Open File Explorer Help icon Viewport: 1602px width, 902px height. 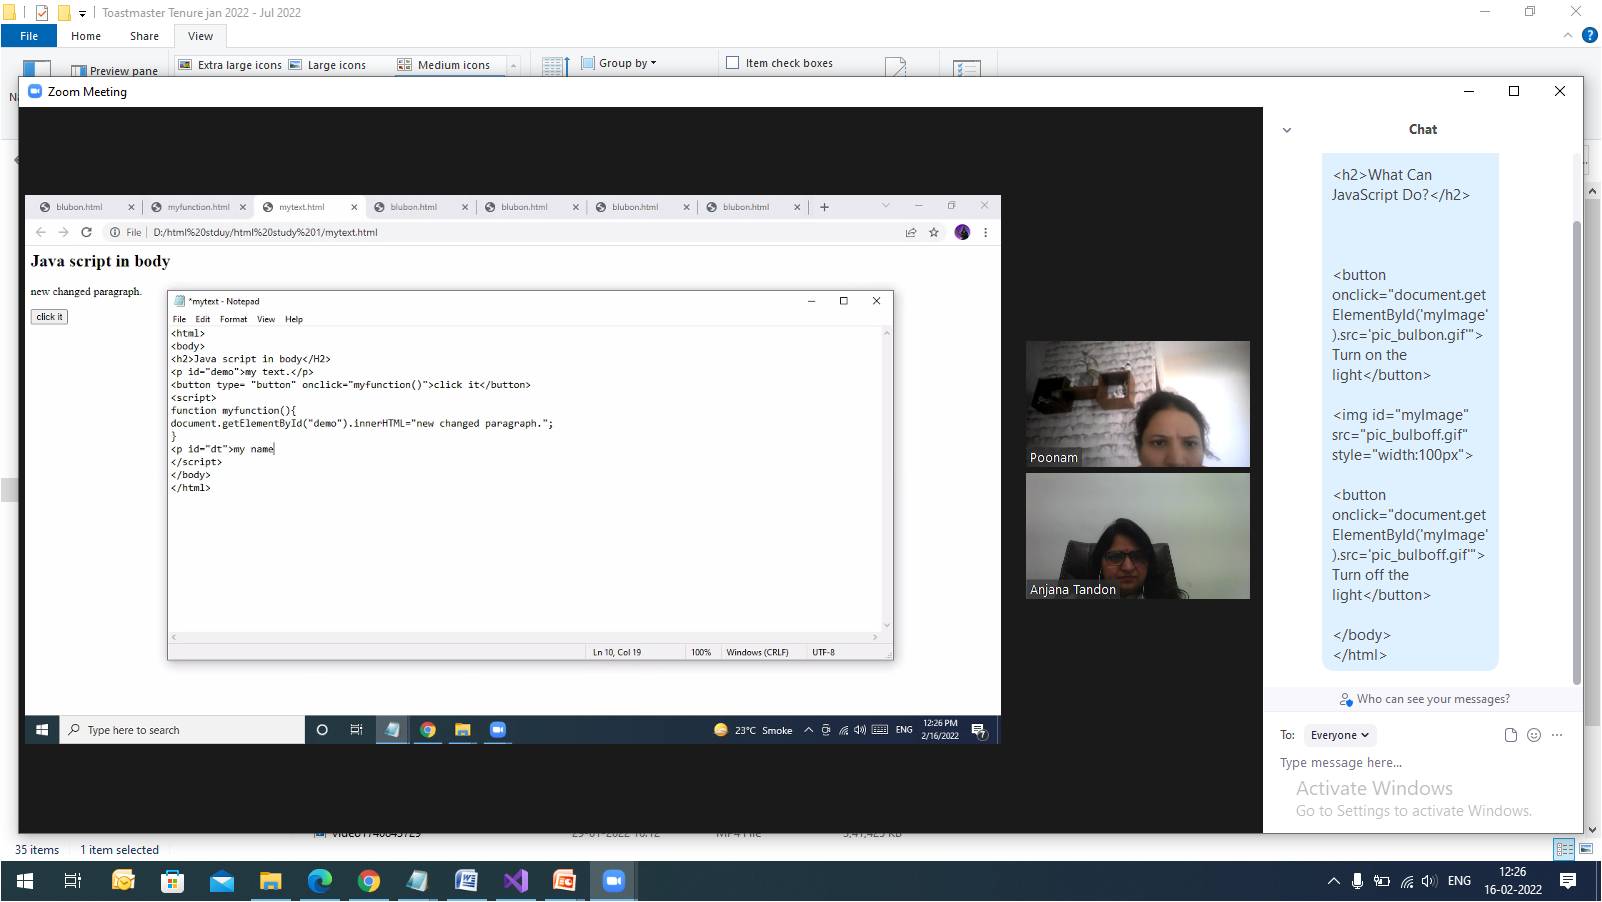pyautogui.click(x=1590, y=36)
